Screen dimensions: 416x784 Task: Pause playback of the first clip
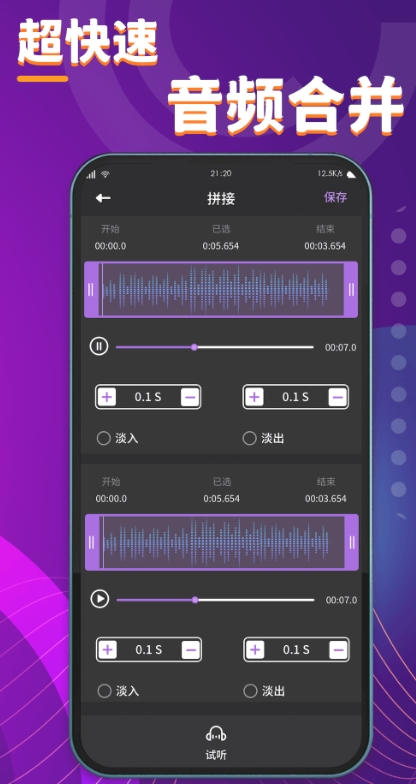pyautogui.click(x=99, y=346)
